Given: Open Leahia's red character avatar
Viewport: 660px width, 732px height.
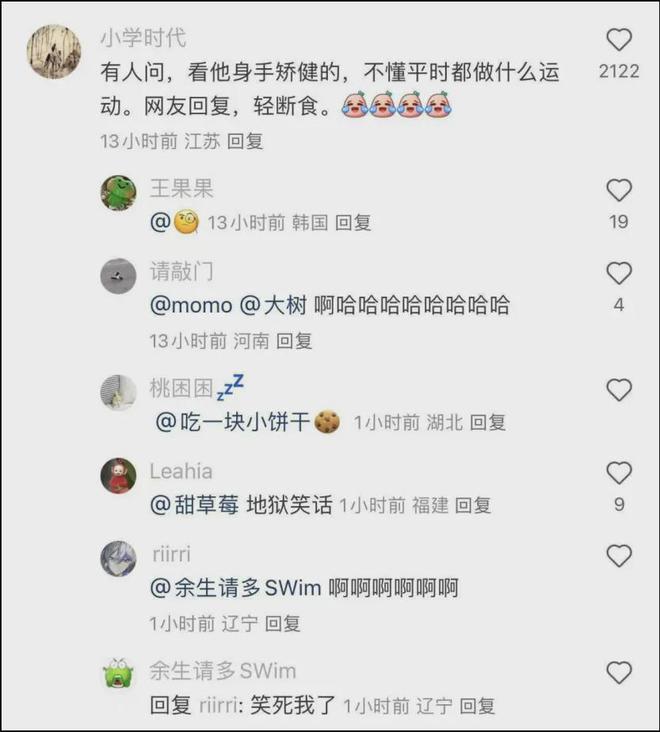Looking at the screenshot, I should click(119, 476).
